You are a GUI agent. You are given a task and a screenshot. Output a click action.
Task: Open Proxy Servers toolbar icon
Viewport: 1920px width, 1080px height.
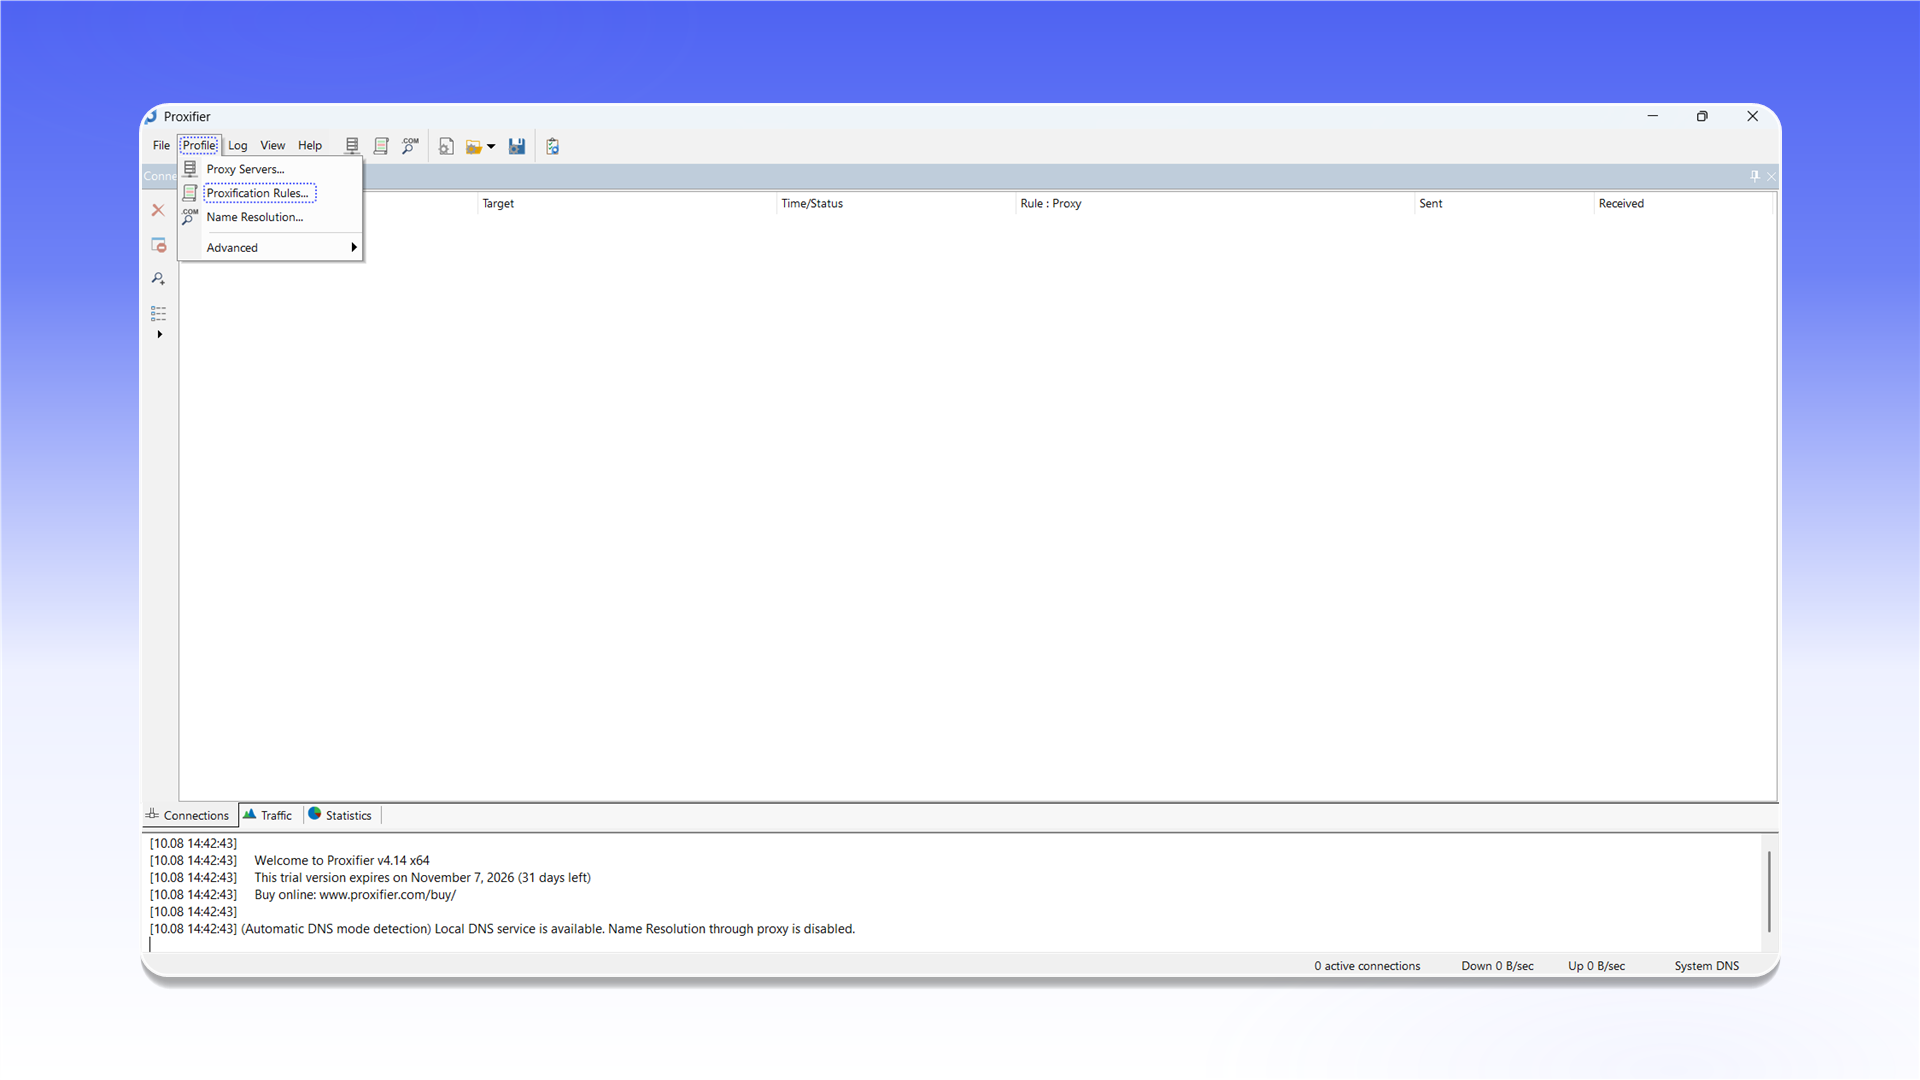(352, 146)
